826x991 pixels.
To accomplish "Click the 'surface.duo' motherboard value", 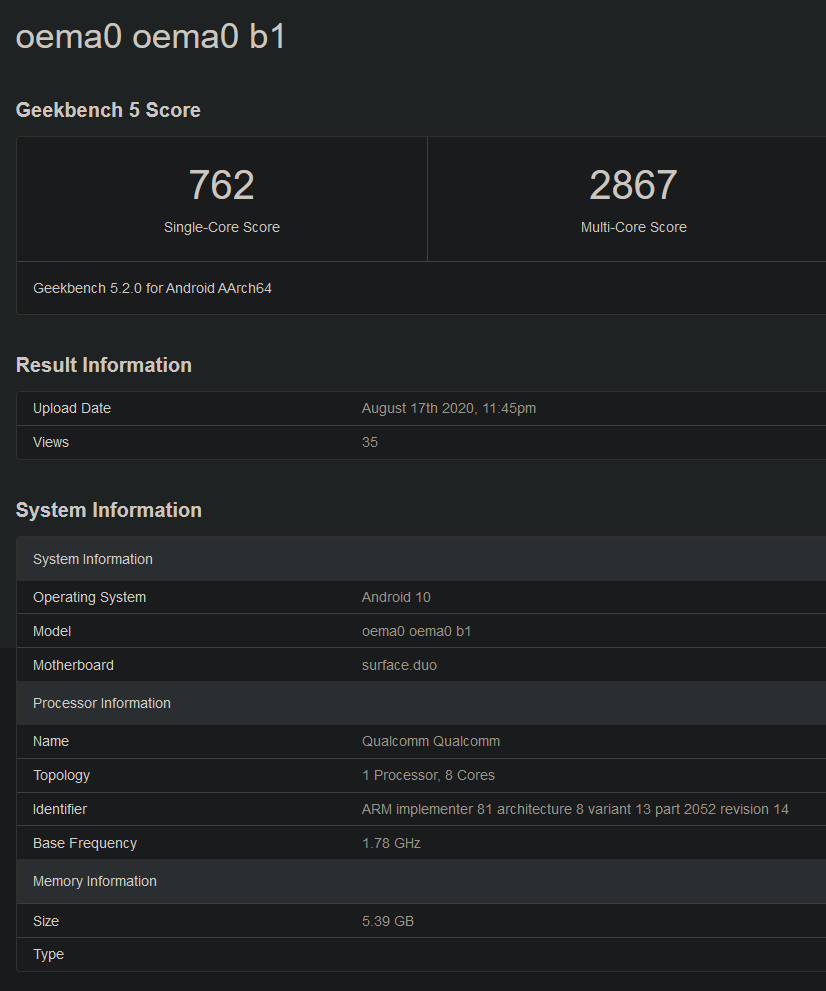I will coord(399,666).
